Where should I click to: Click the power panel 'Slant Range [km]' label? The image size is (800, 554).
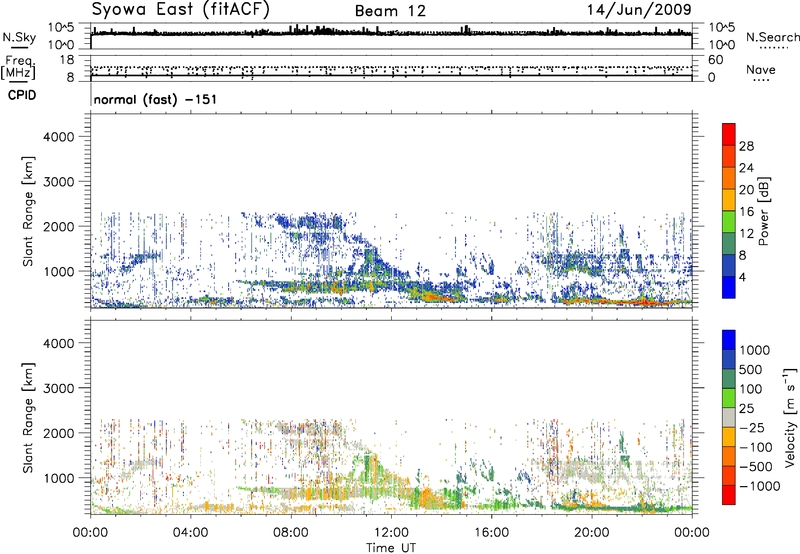tap(28, 211)
